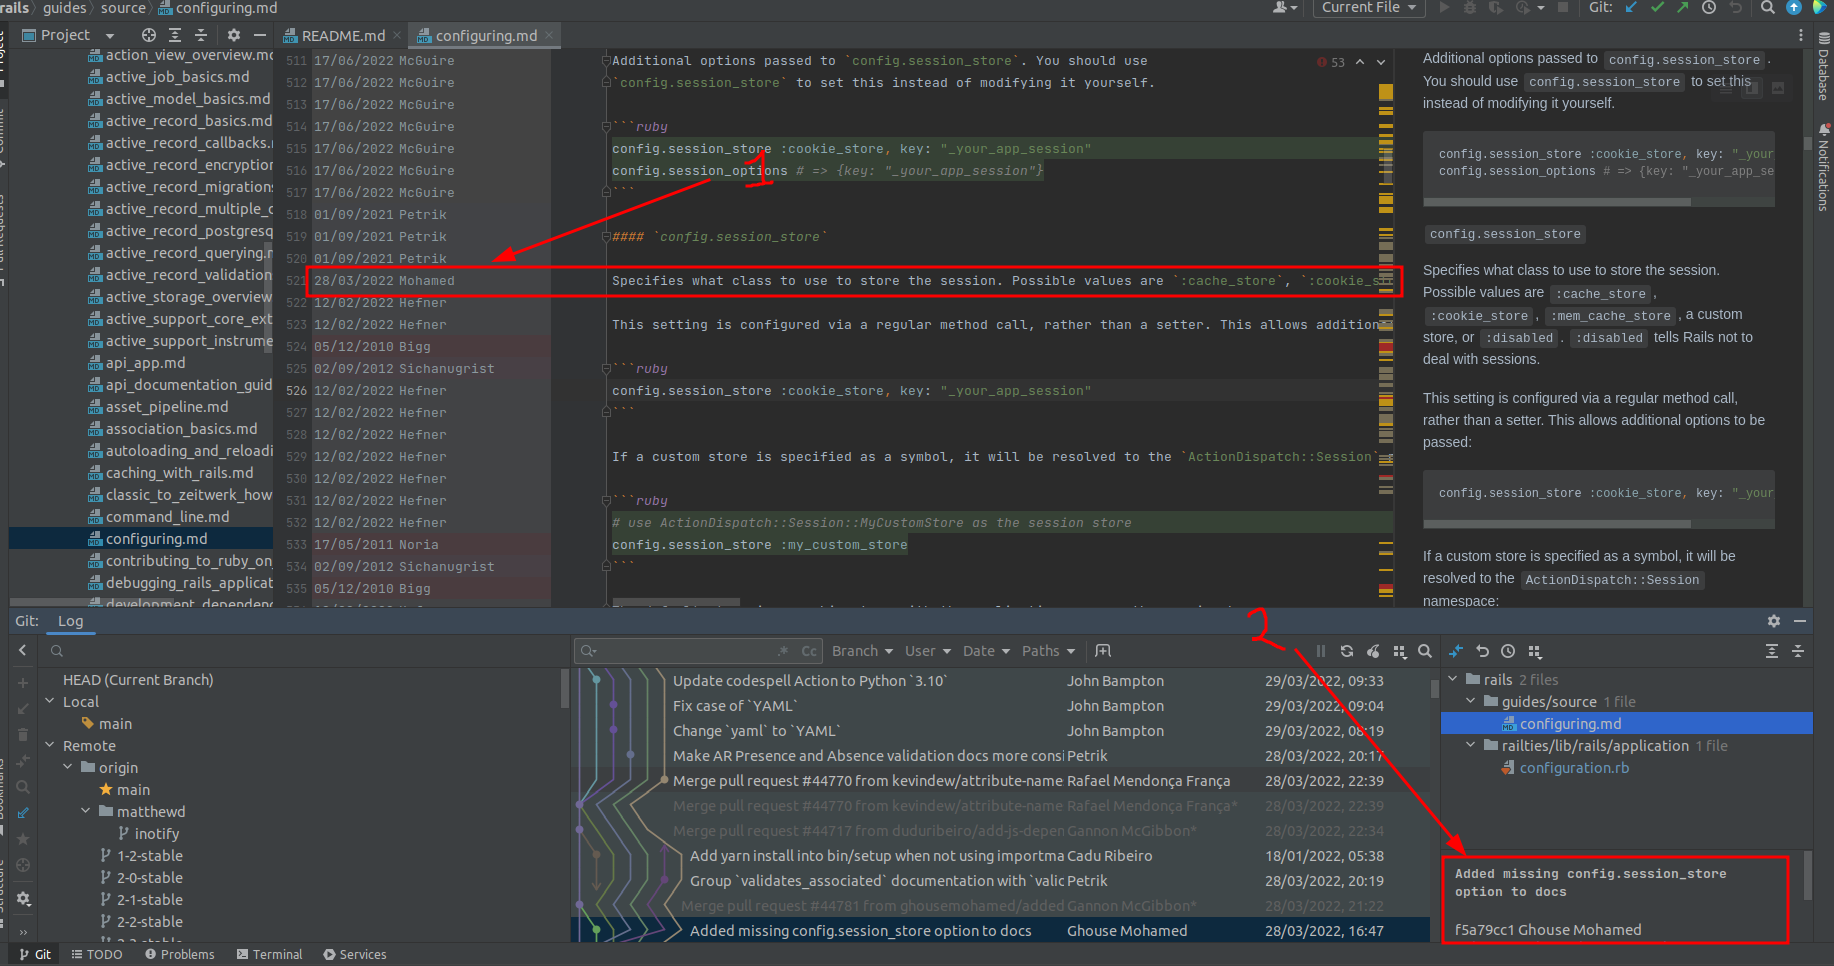Switch to README.md editor tab

(342, 35)
